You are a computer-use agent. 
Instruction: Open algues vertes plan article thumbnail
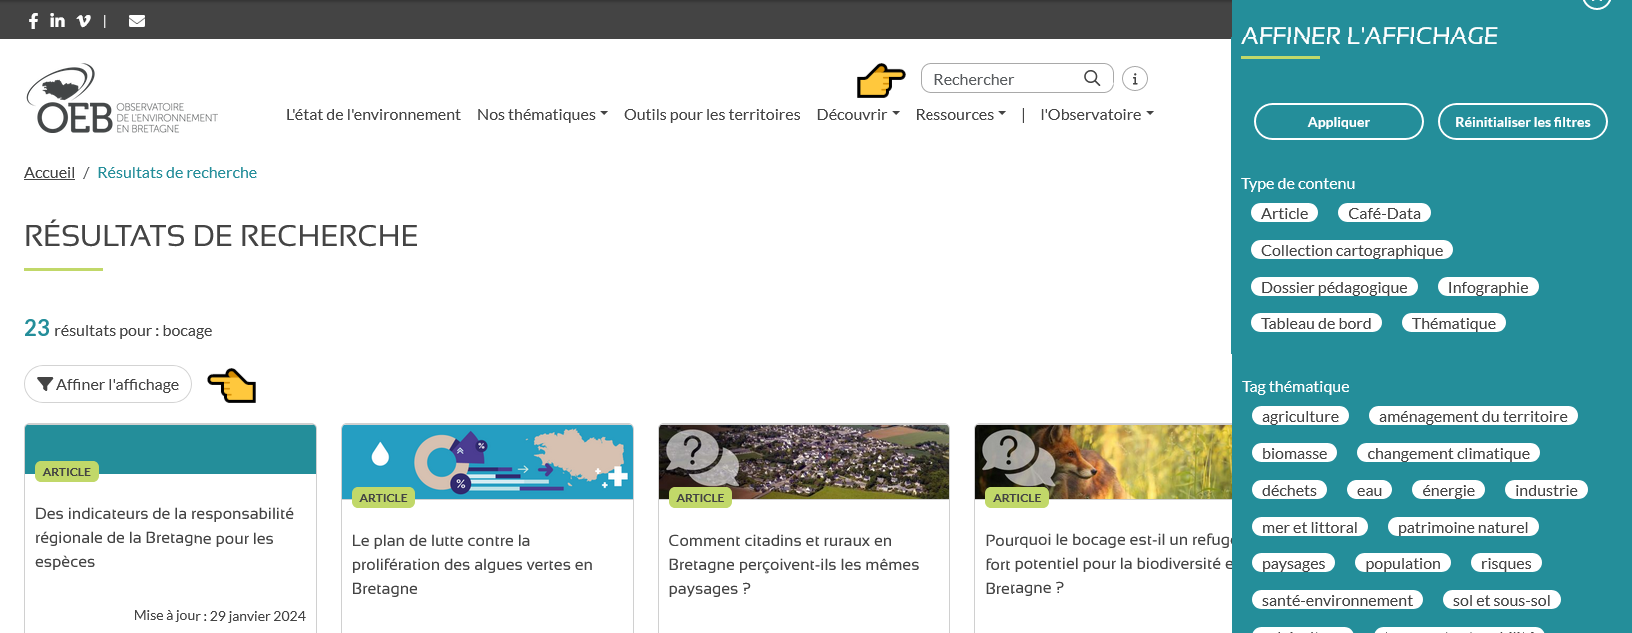487,462
